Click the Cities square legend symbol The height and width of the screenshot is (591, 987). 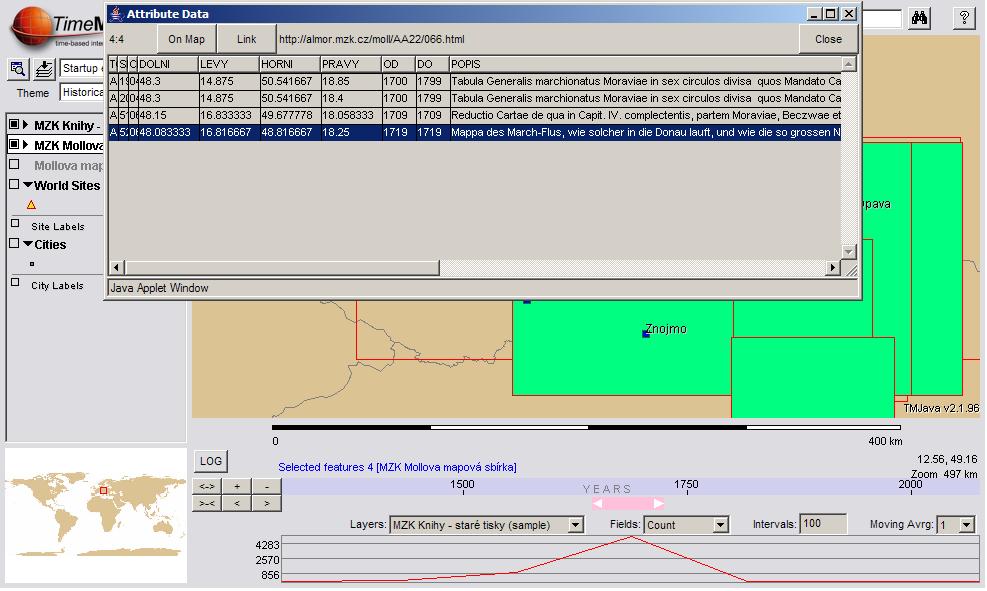tap(31, 264)
